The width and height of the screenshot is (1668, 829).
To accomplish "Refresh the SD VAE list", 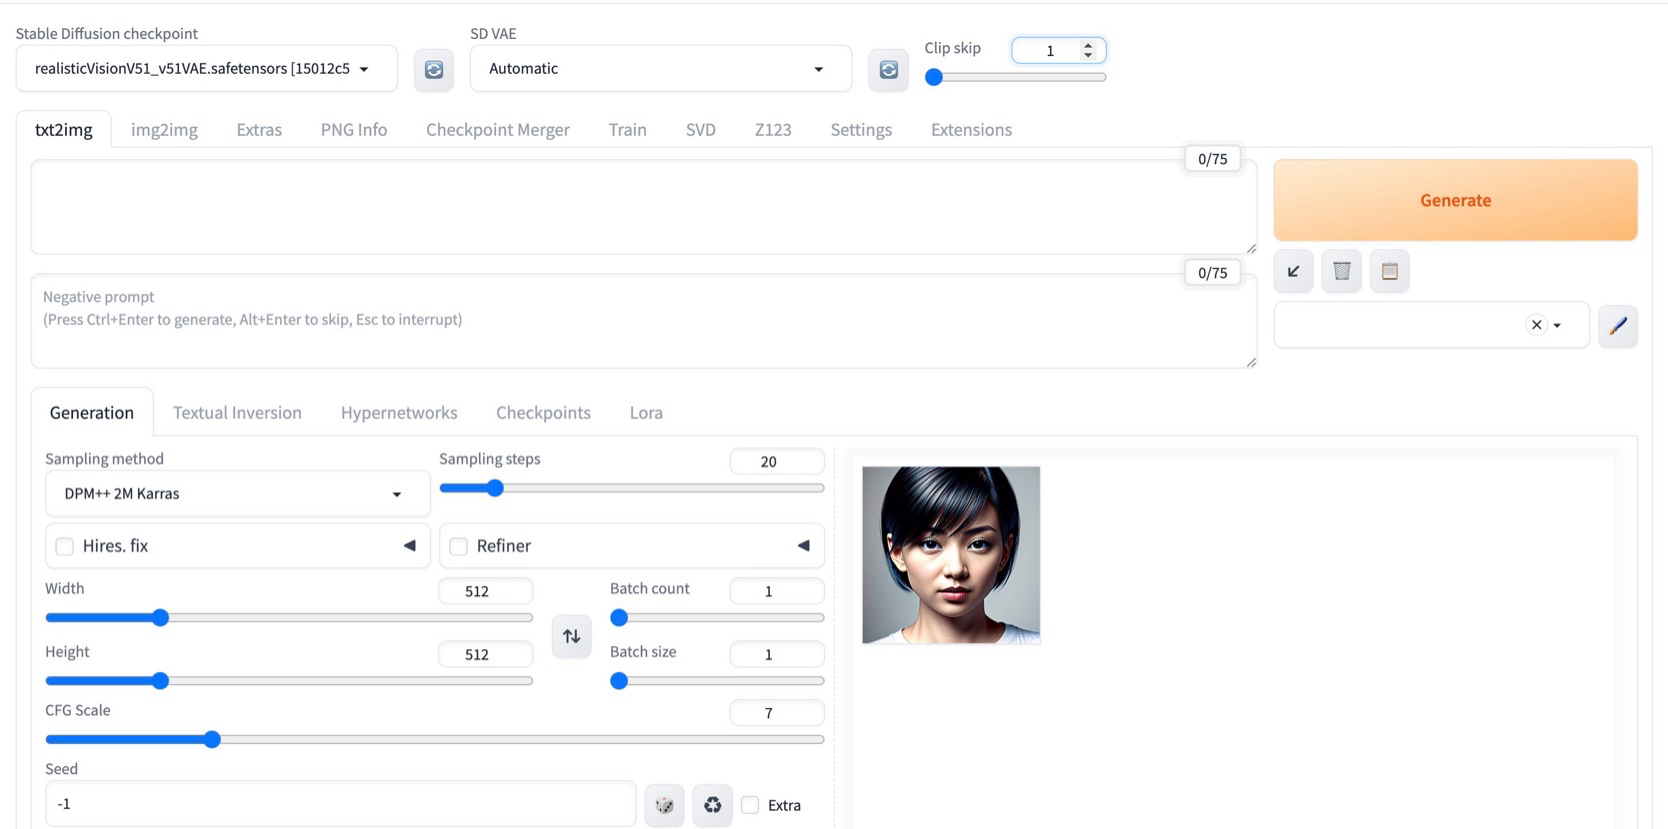I will tap(888, 70).
